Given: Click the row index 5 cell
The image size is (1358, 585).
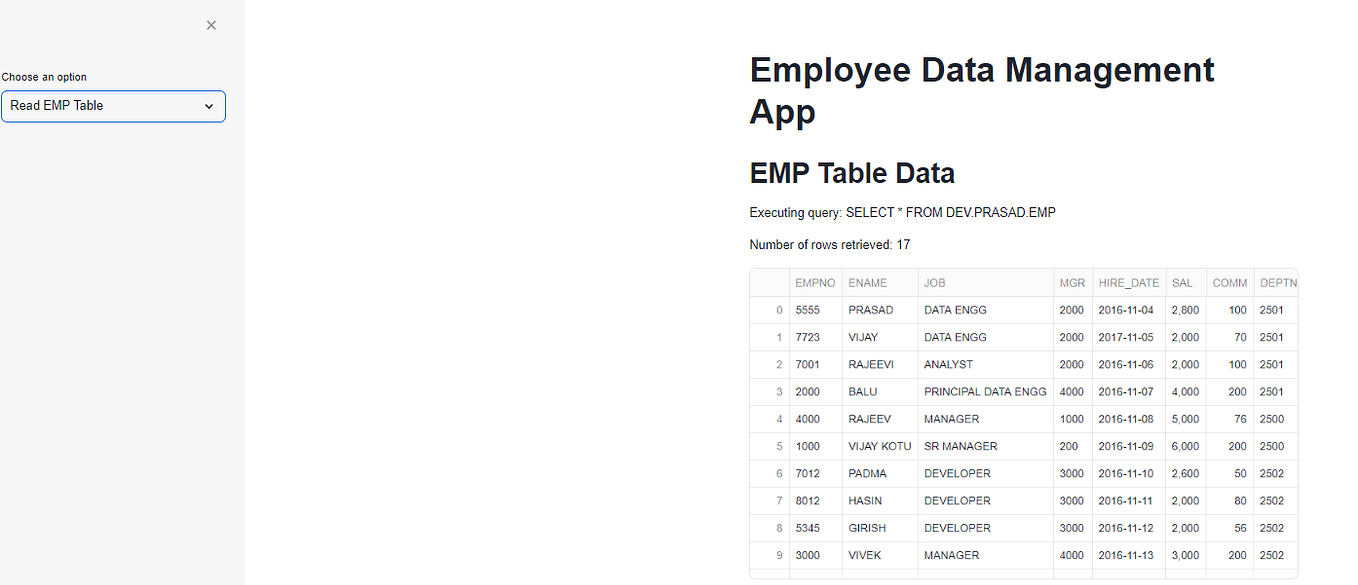Looking at the screenshot, I should tap(779, 446).
